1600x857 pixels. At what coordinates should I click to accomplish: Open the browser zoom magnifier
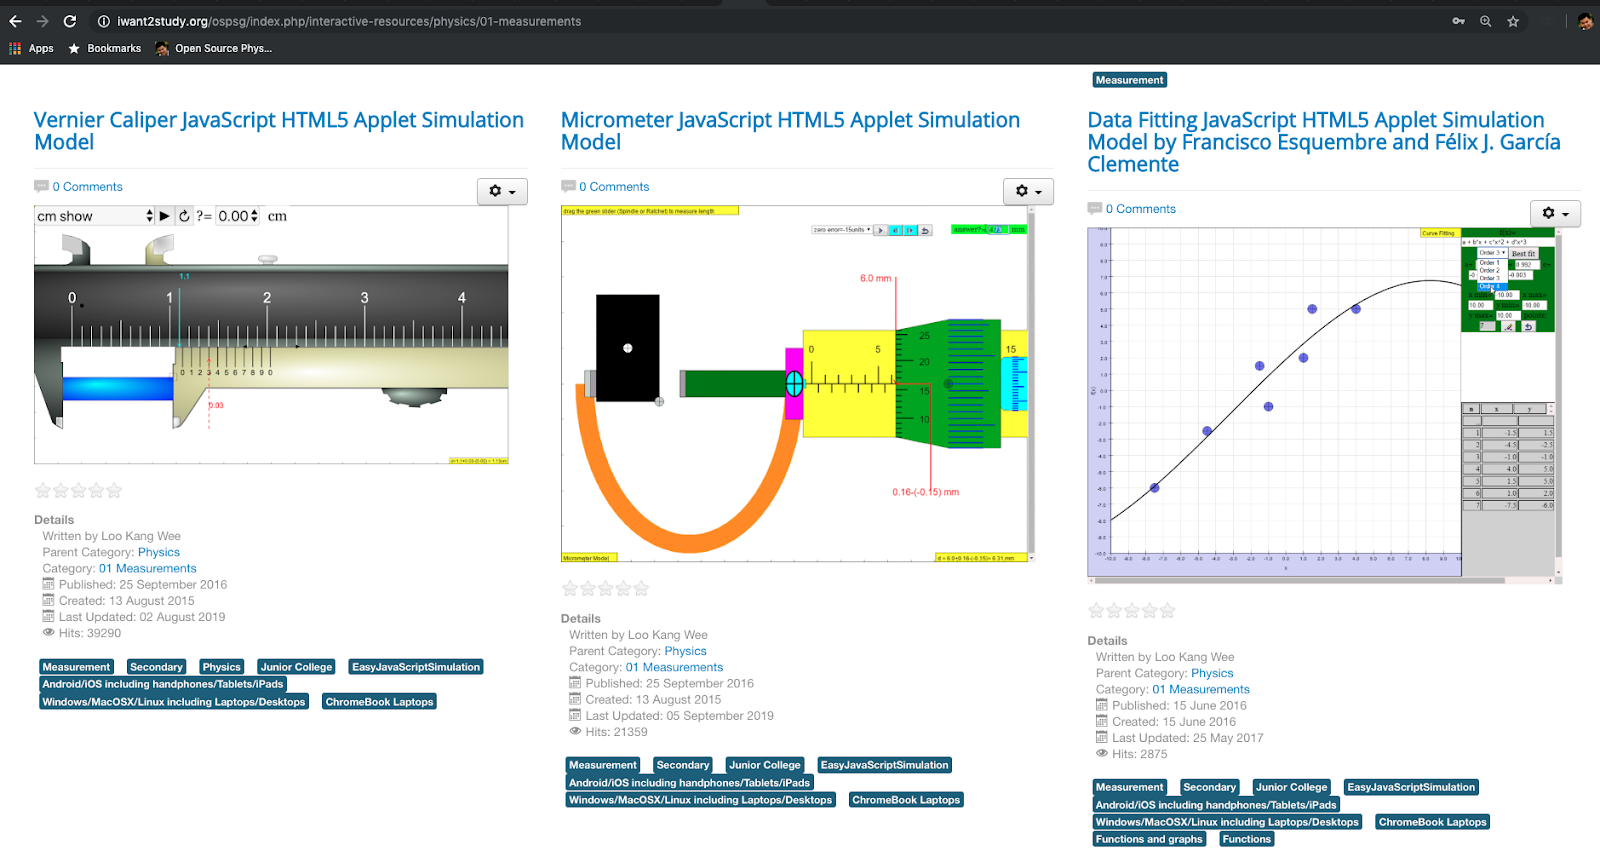1486,21
